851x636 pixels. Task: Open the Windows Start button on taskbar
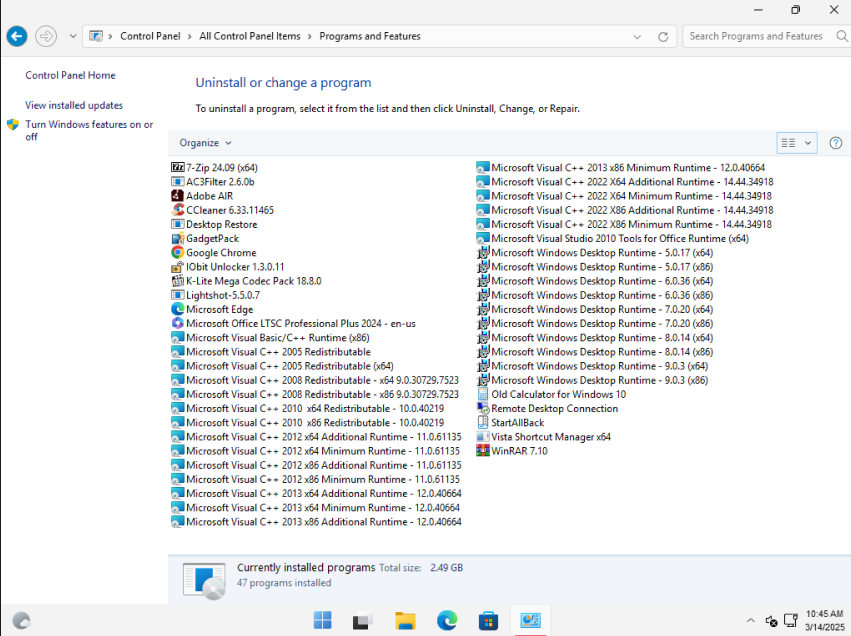(x=322, y=620)
